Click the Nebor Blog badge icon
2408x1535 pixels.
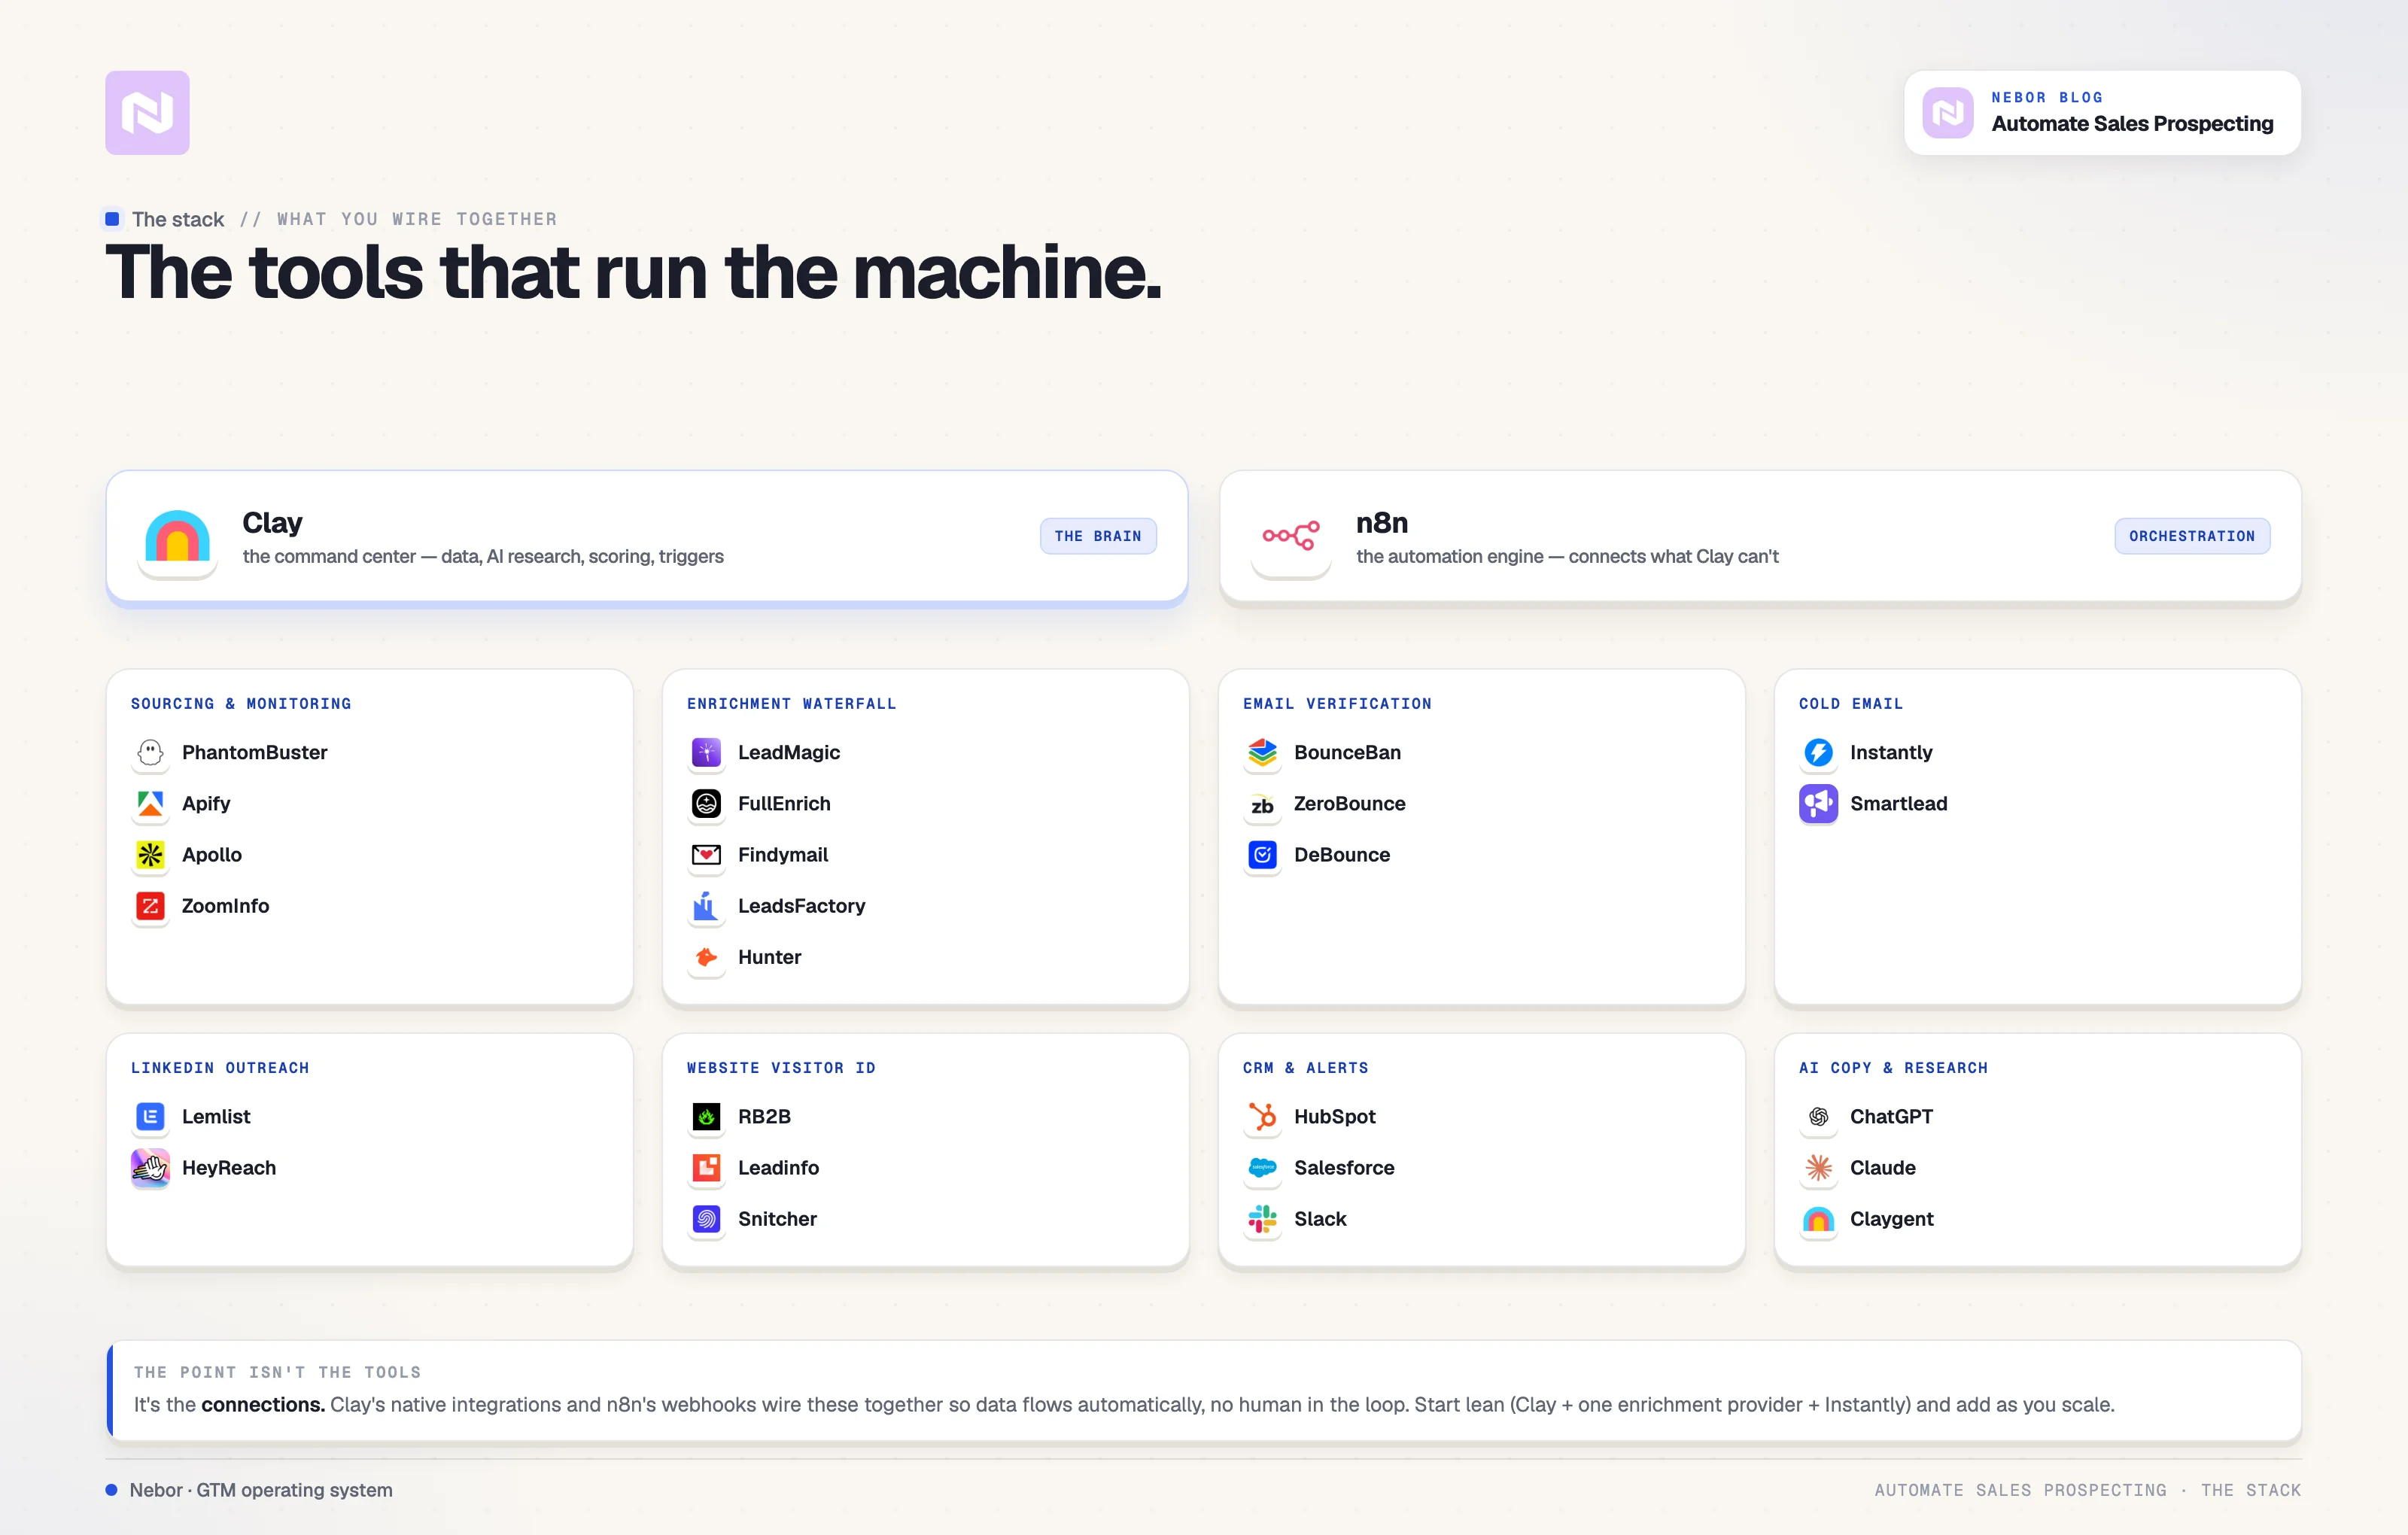coord(1947,112)
